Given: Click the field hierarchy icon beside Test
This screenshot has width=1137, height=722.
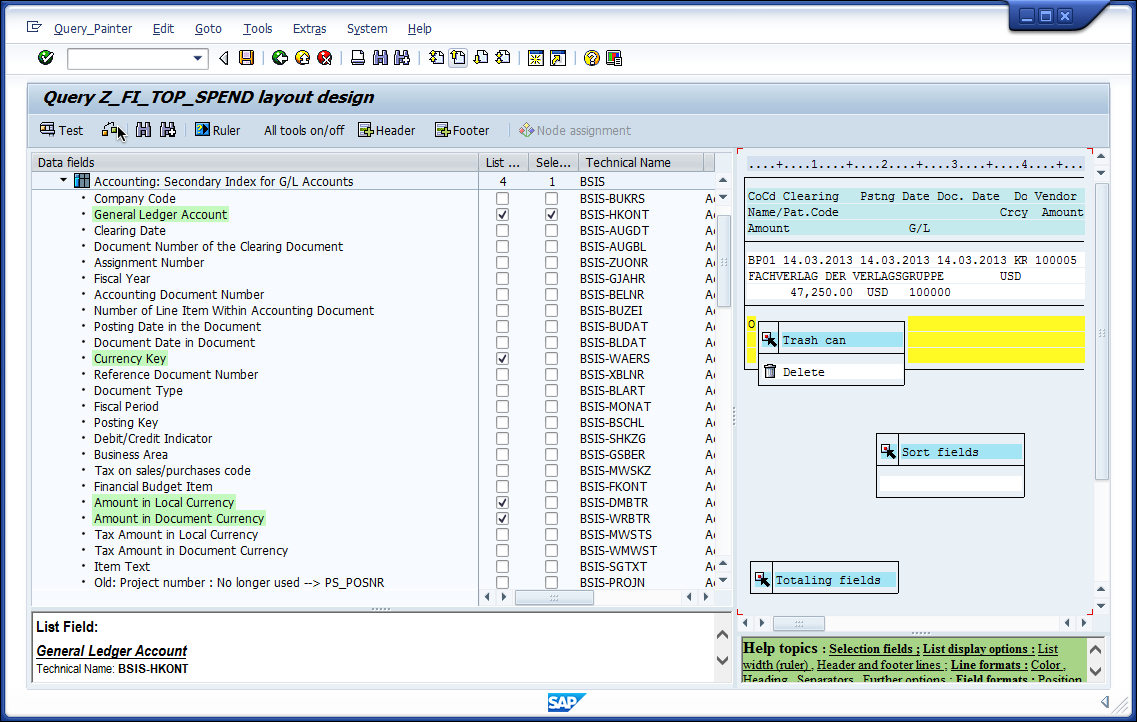Looking at the screenshot, I should tap(110, 130).
